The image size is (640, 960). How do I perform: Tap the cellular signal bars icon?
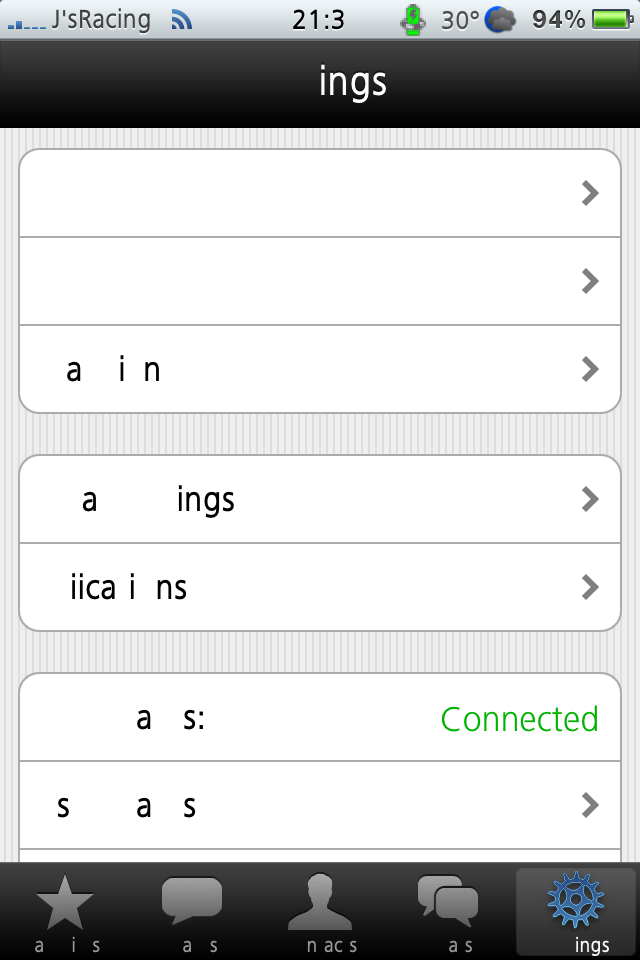pos(26,23)
